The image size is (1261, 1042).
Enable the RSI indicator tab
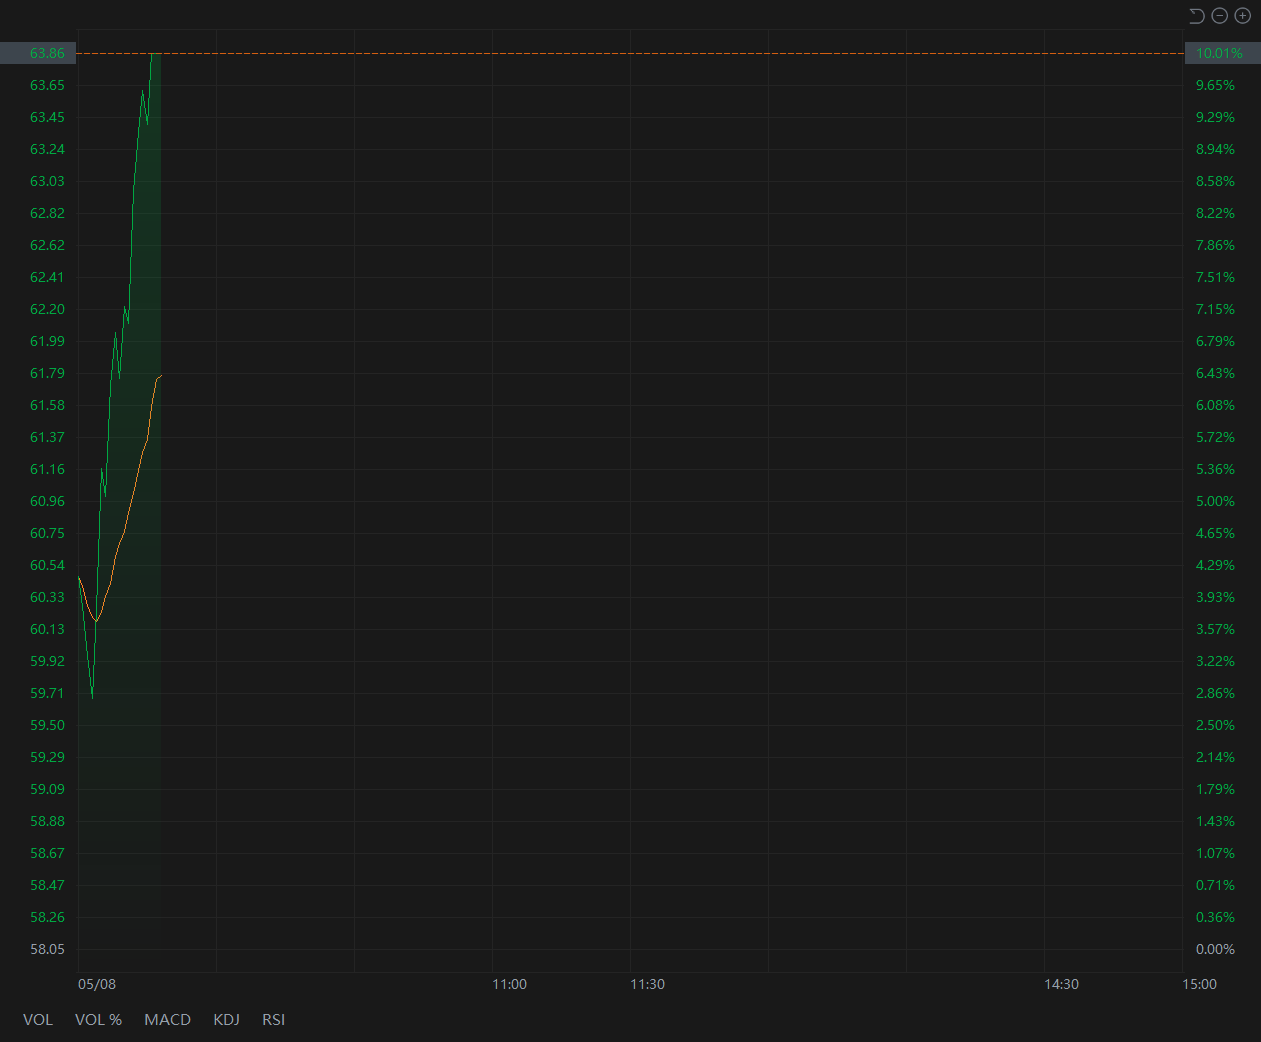coord(273,1019)
